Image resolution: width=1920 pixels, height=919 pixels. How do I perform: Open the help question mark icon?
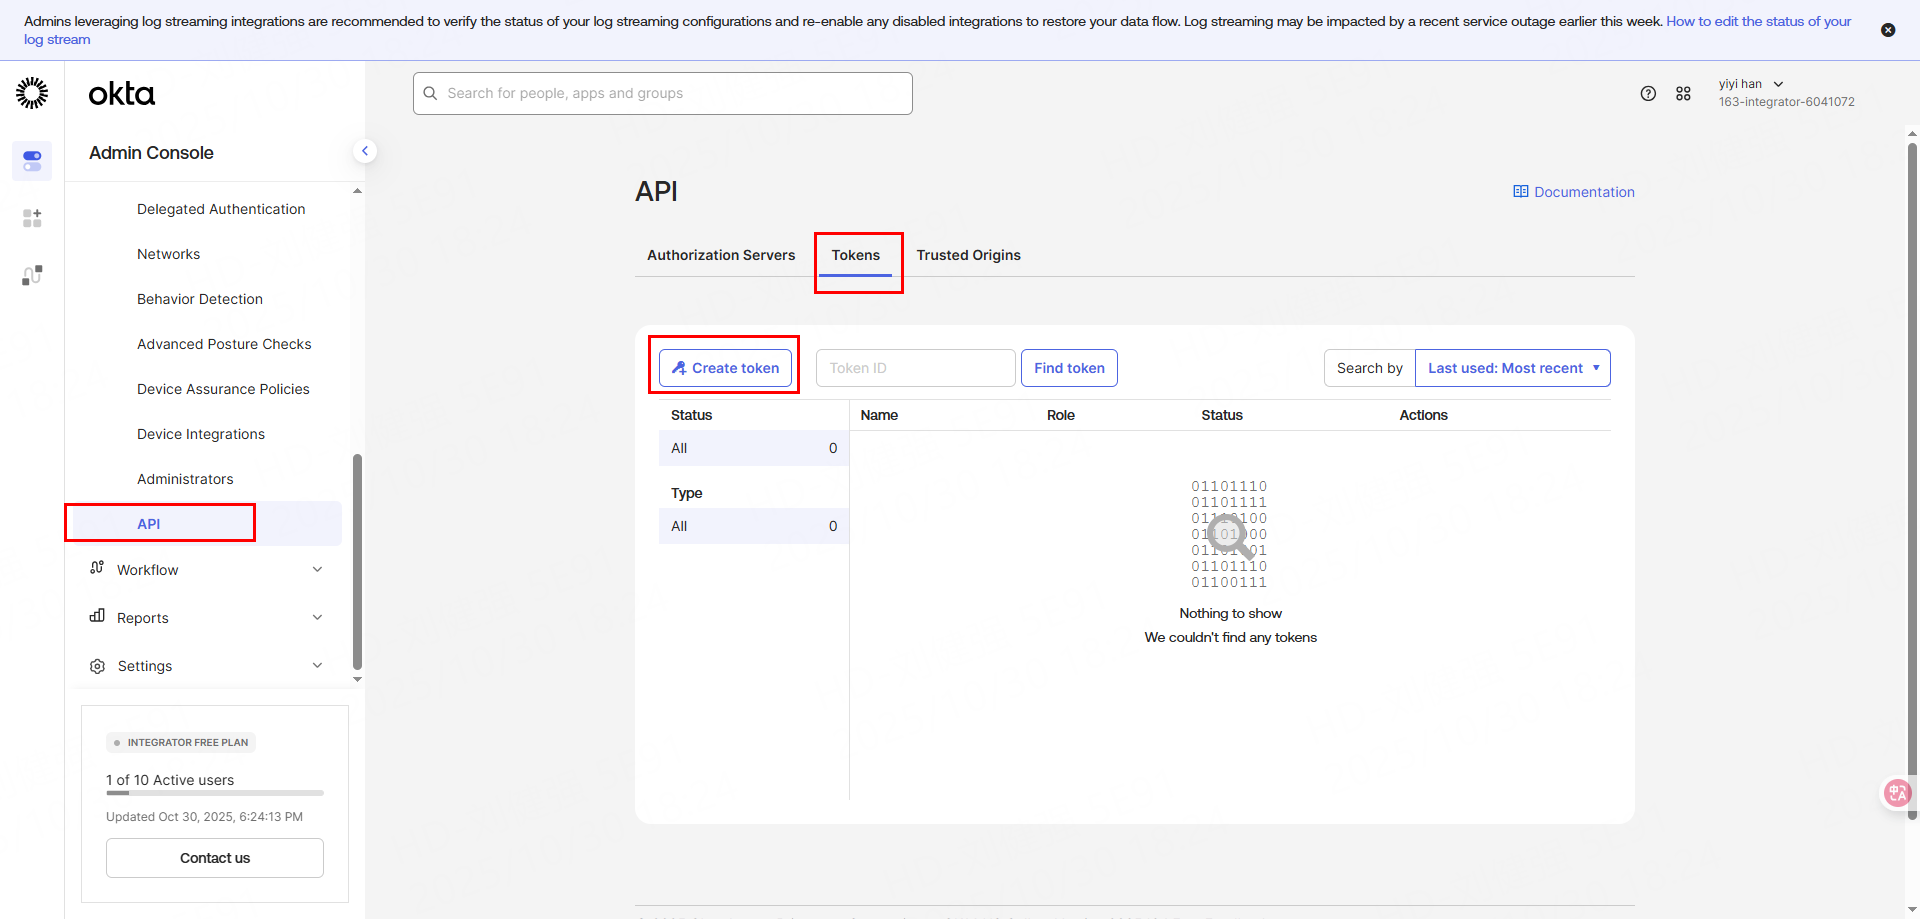1648,93
